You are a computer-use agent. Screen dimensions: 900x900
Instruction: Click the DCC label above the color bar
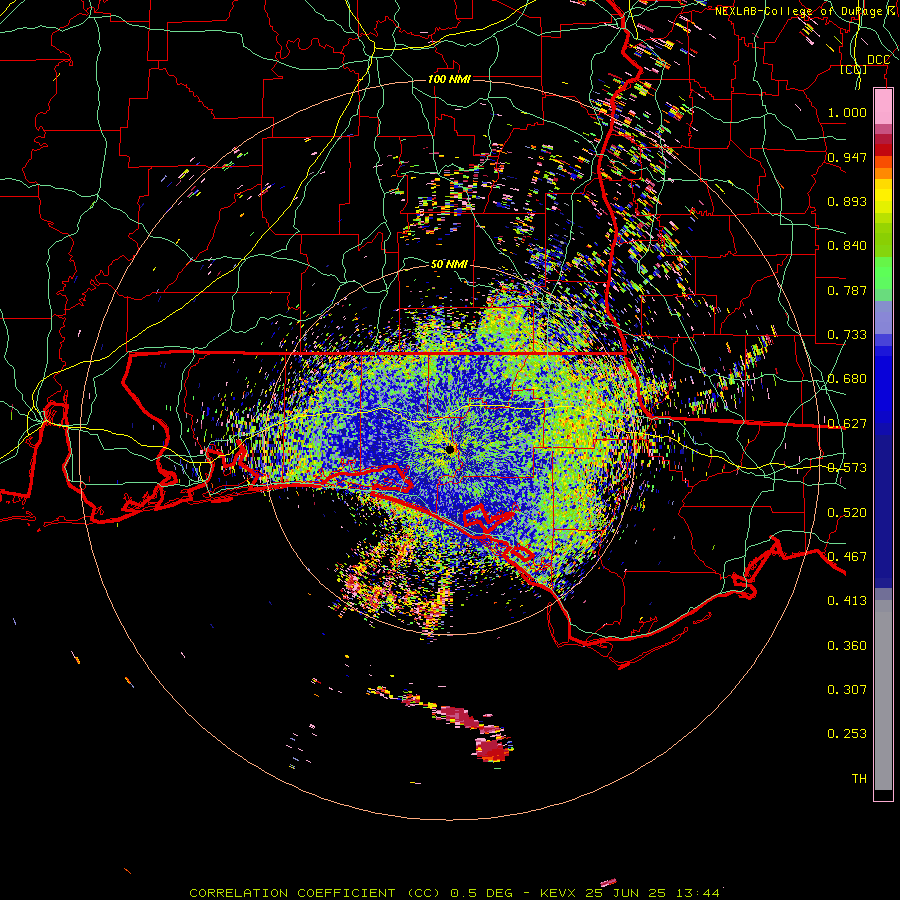click(x=878, y=60)
